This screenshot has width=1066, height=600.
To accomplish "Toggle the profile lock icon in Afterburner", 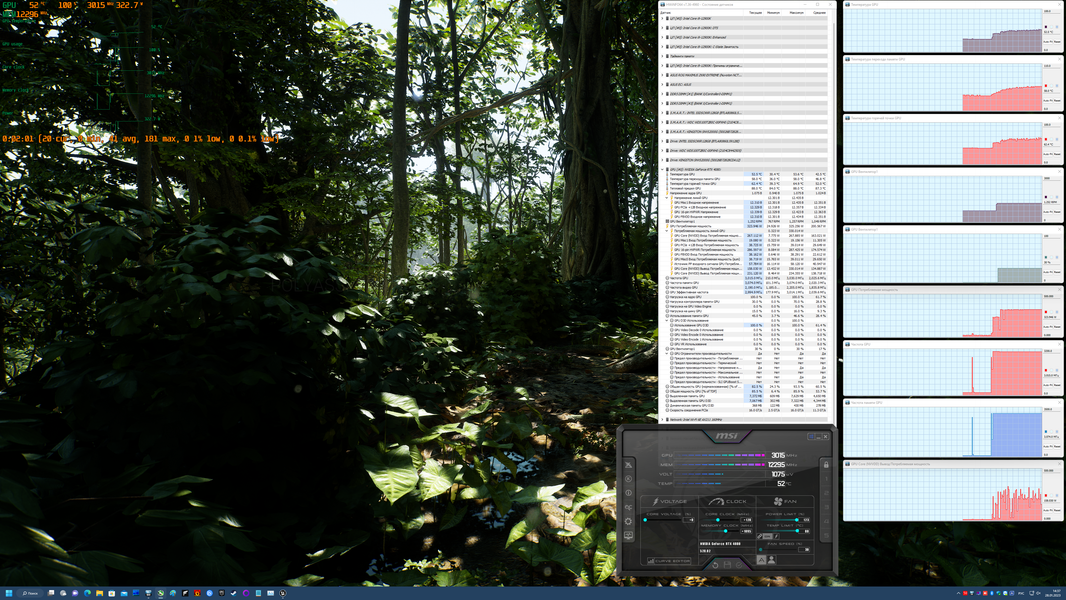I will 826,465.
